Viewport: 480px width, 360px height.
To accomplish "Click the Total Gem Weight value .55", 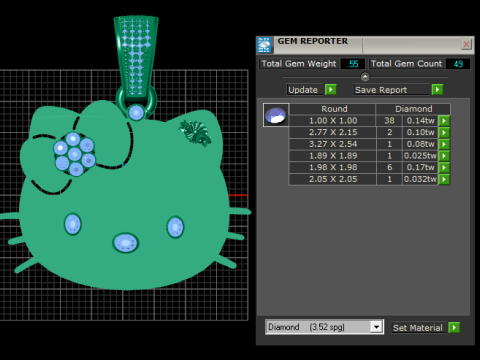I will pyautogui.click(x=353, y=64).
